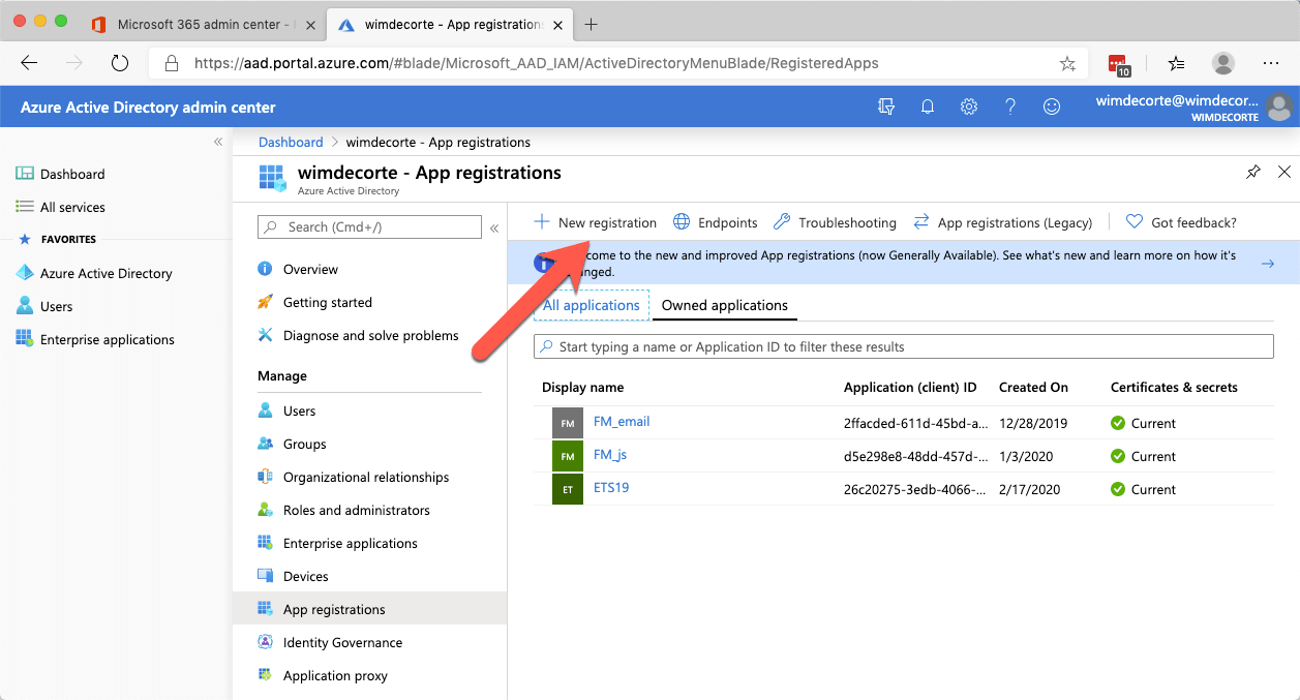Collapse the blade menu beside search

coord(494,228)
